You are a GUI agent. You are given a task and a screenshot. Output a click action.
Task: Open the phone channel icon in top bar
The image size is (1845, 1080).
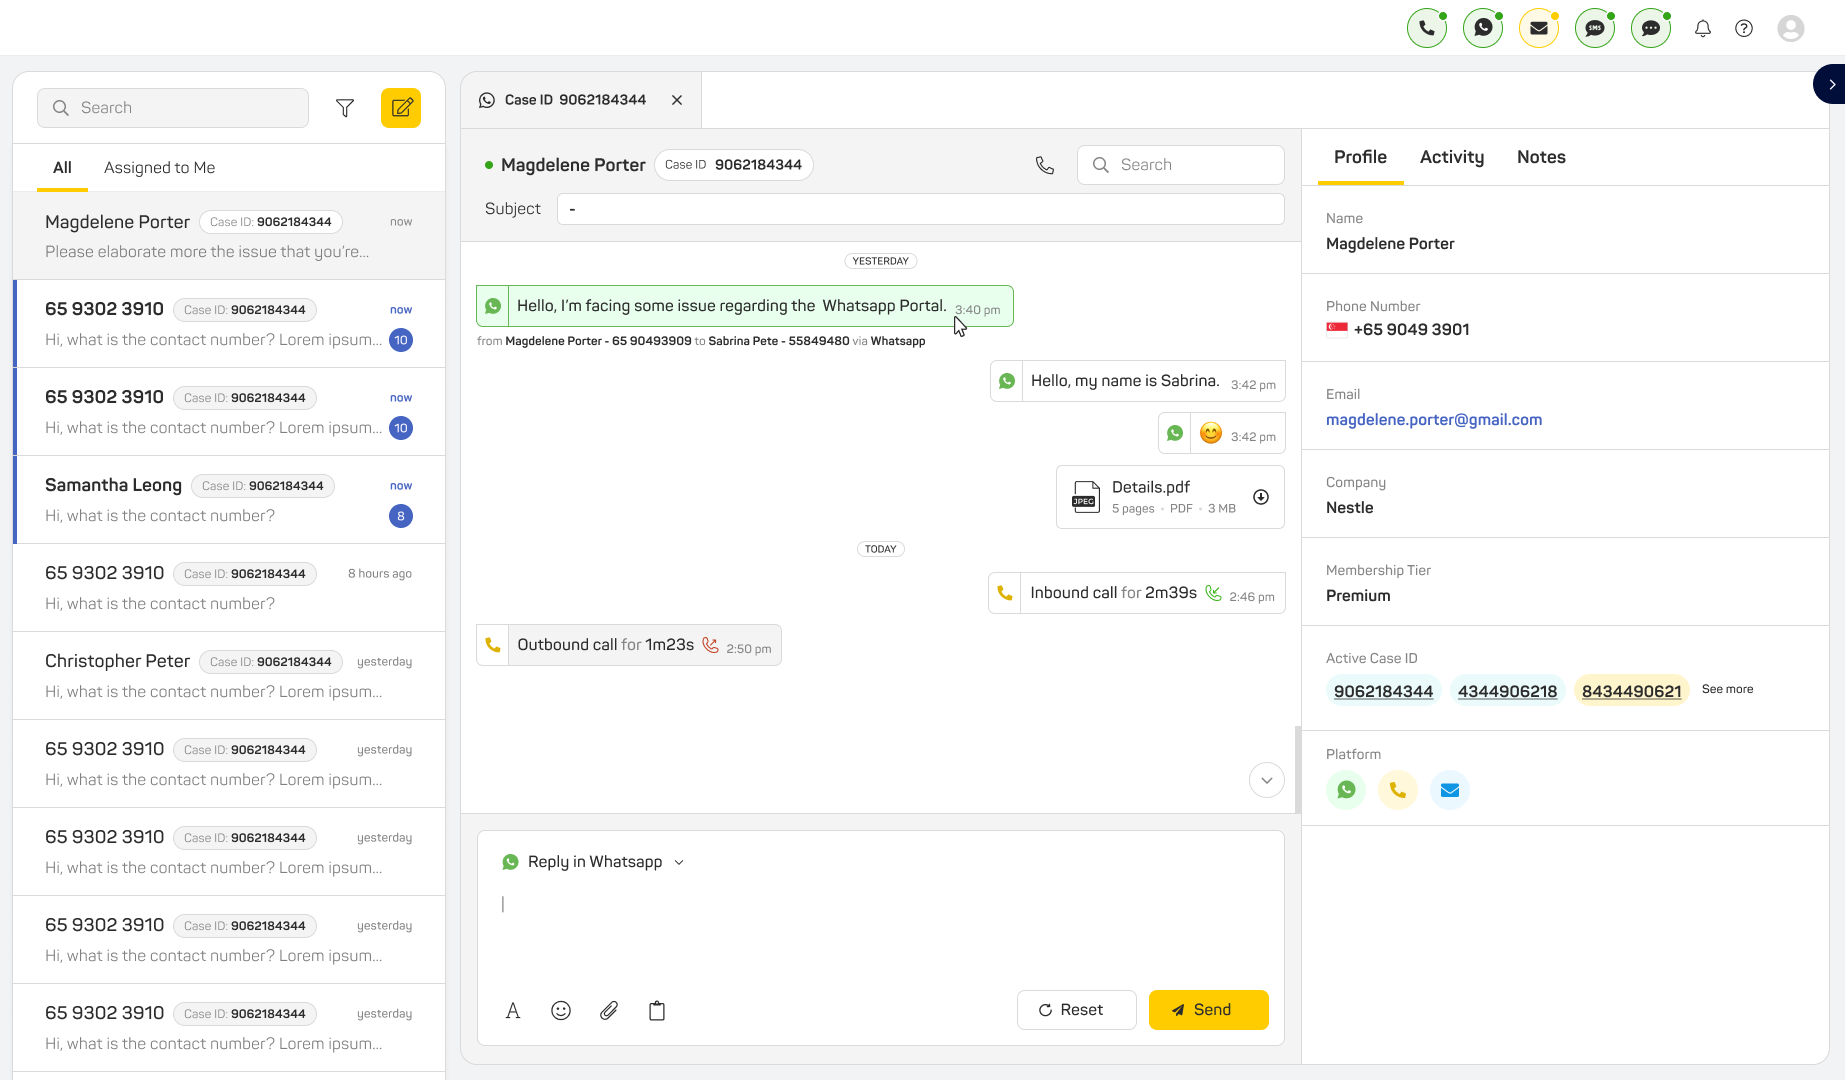point(1427,28)
